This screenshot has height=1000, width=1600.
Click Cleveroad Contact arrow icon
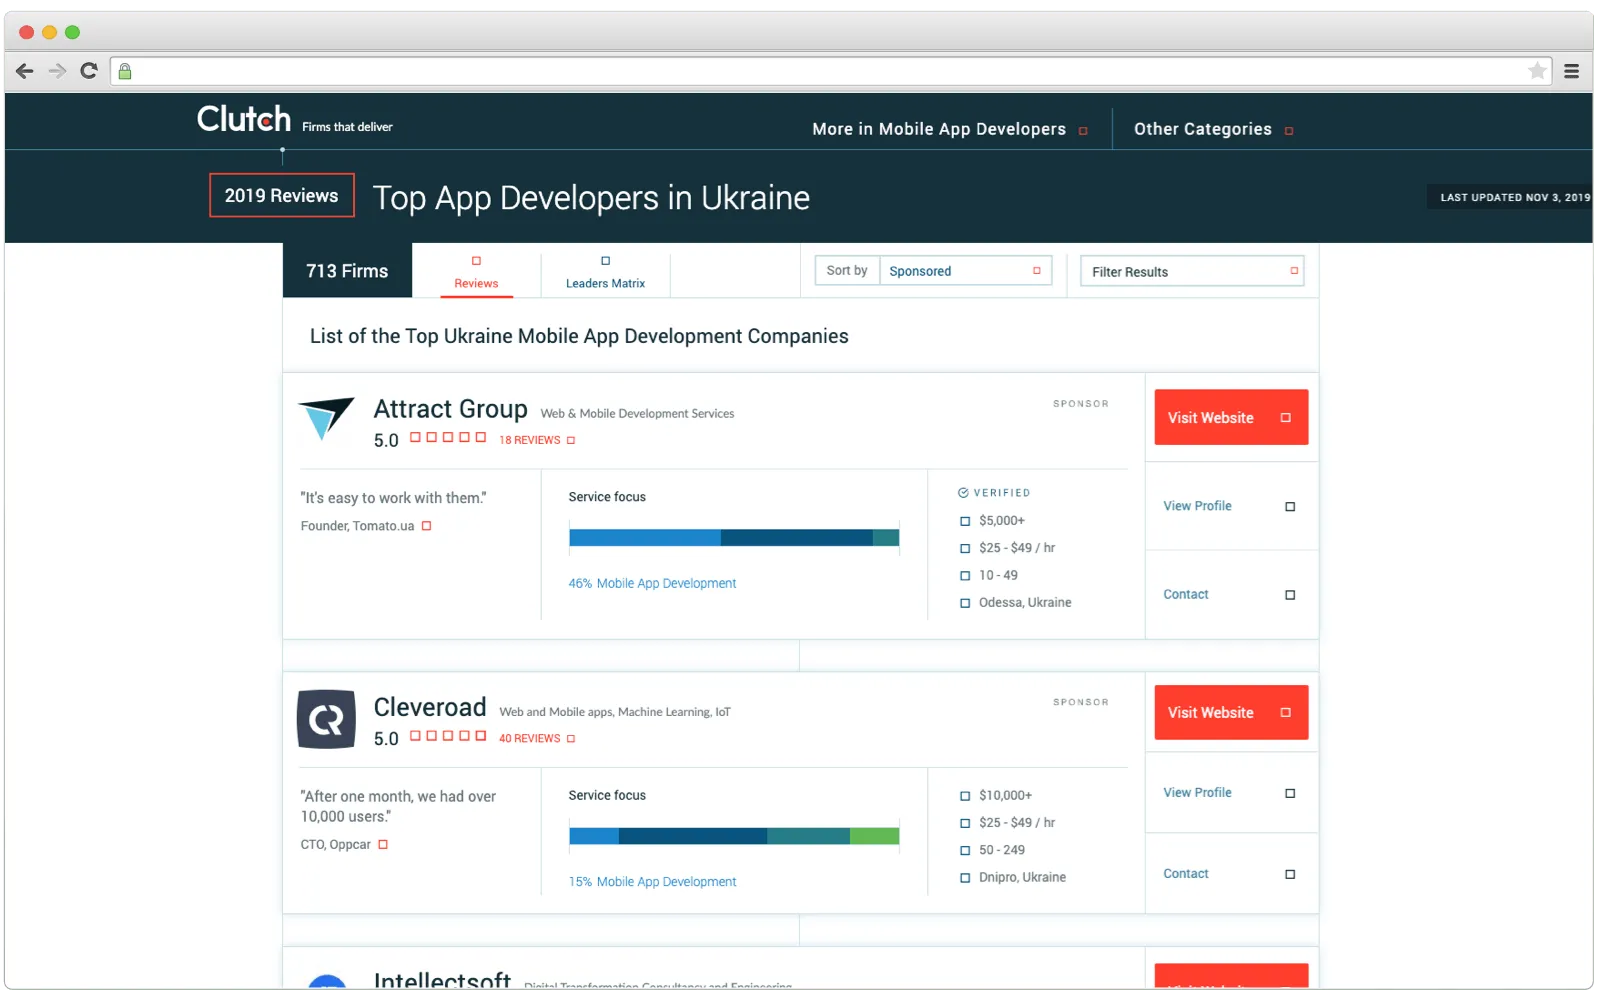(1290, 875)
